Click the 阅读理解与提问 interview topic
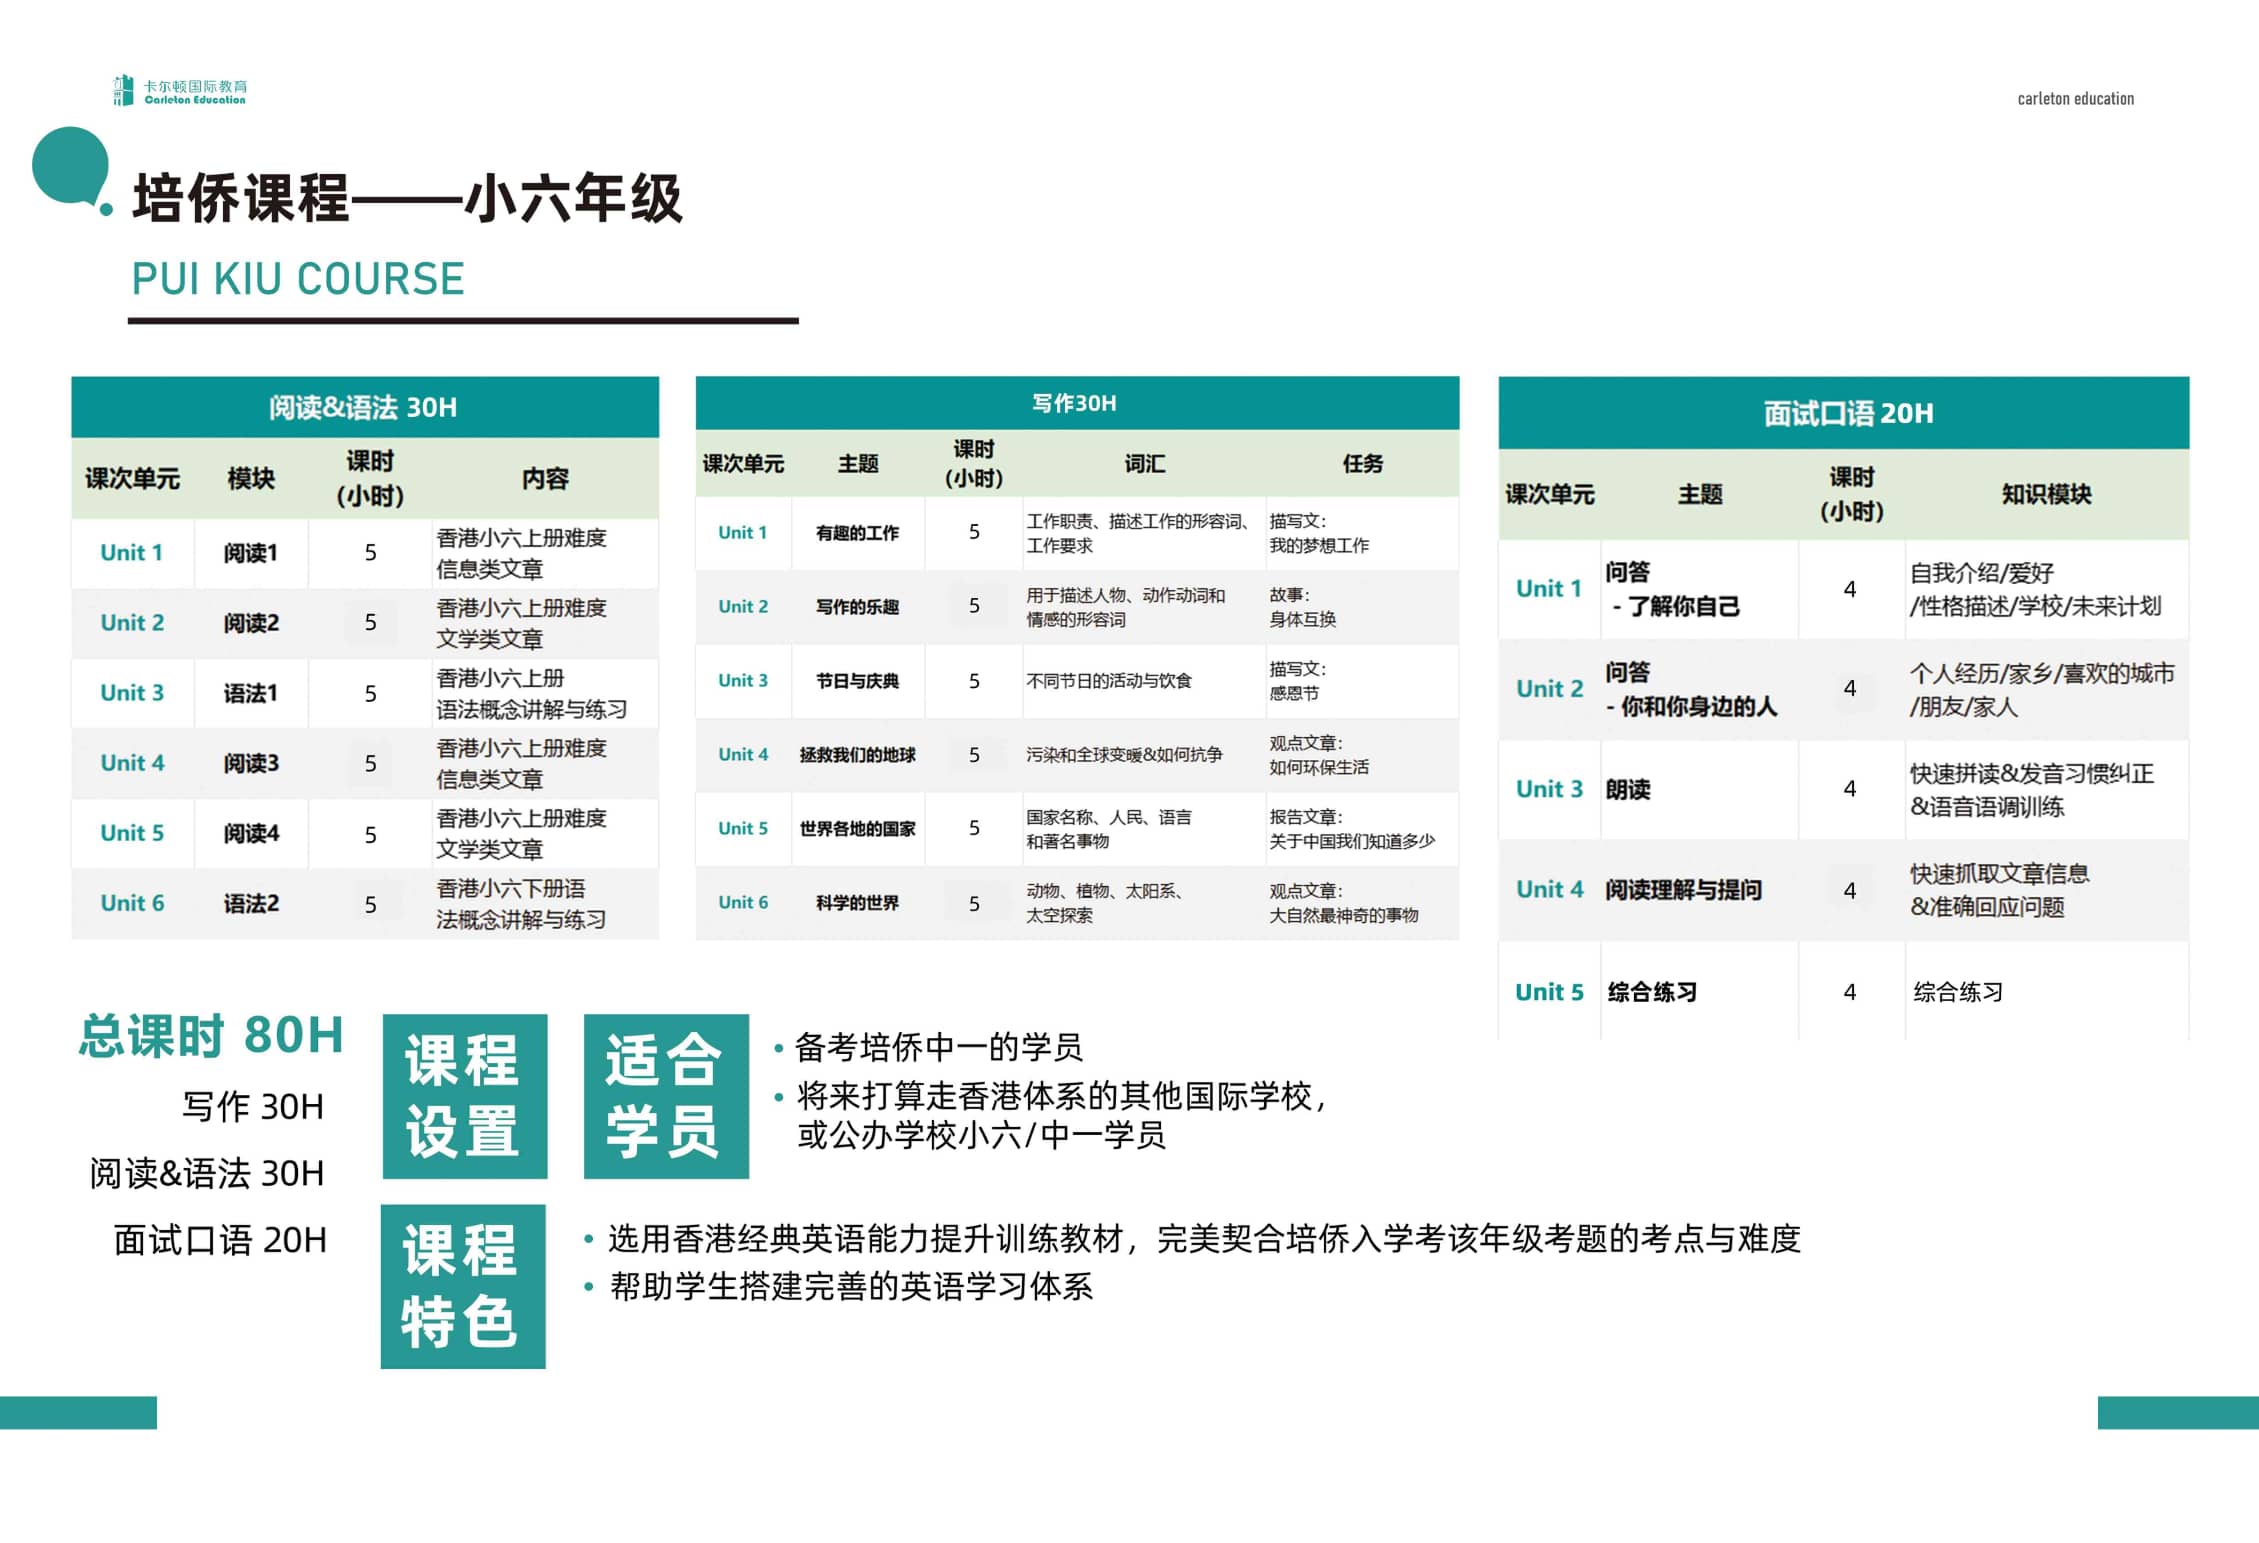 click(x=1699, y=889)
